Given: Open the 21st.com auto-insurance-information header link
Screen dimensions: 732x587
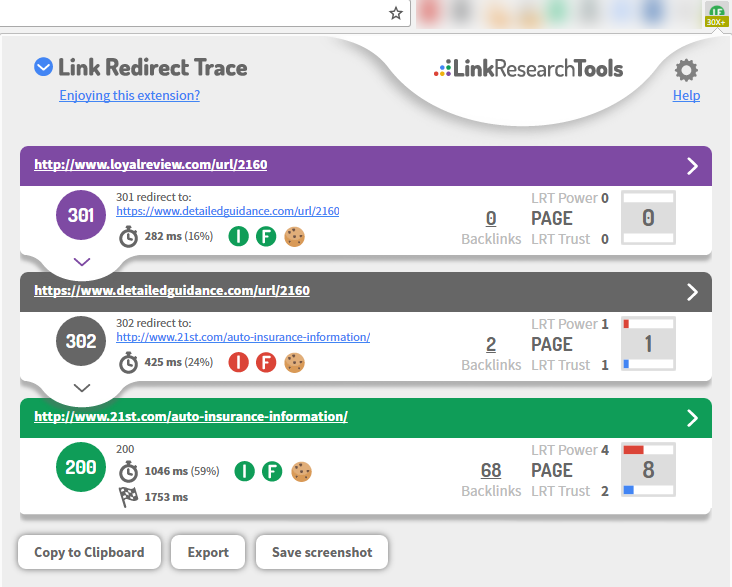Looking at the screenshot, I should pos(191,417).
